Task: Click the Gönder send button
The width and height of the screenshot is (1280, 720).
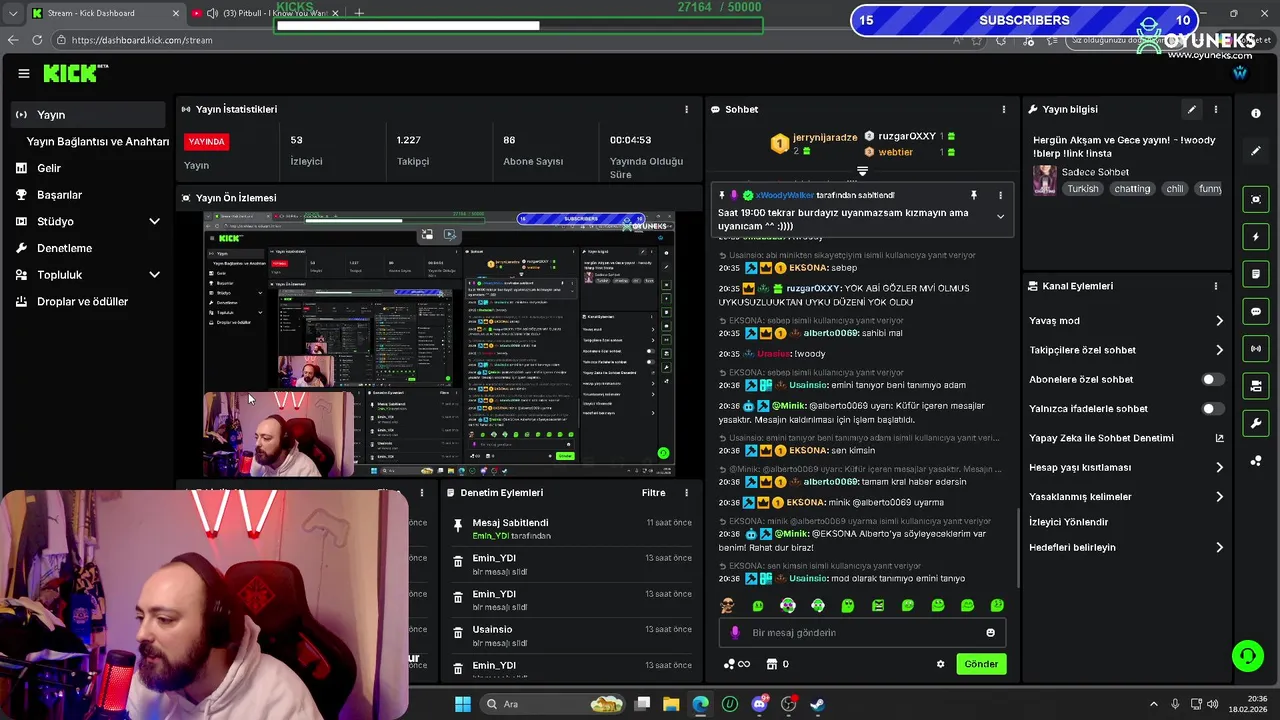Action: [981, 664]
